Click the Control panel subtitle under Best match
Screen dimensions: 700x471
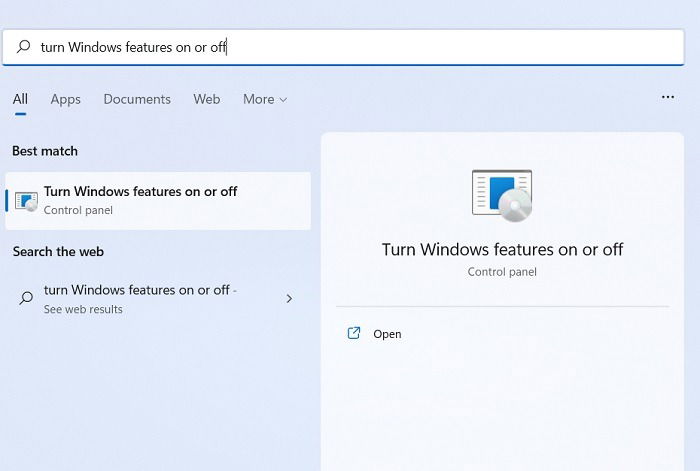(x=78, y=210)
